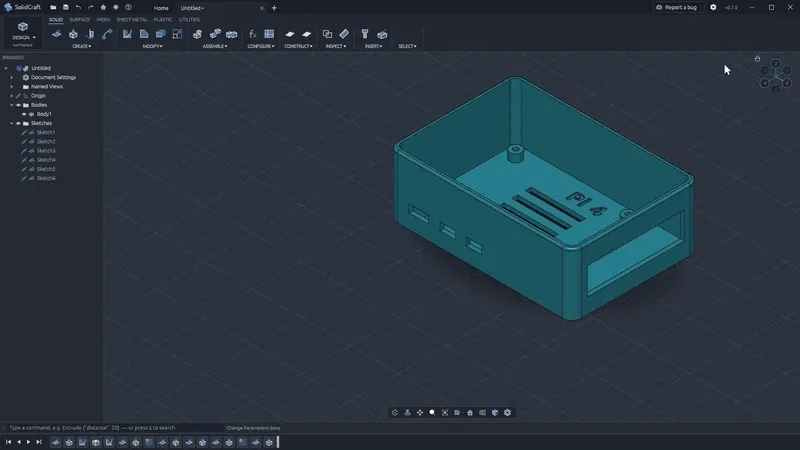Toggle visibility of Origin
Screen dimensions: 800x450
coord(18,96)
